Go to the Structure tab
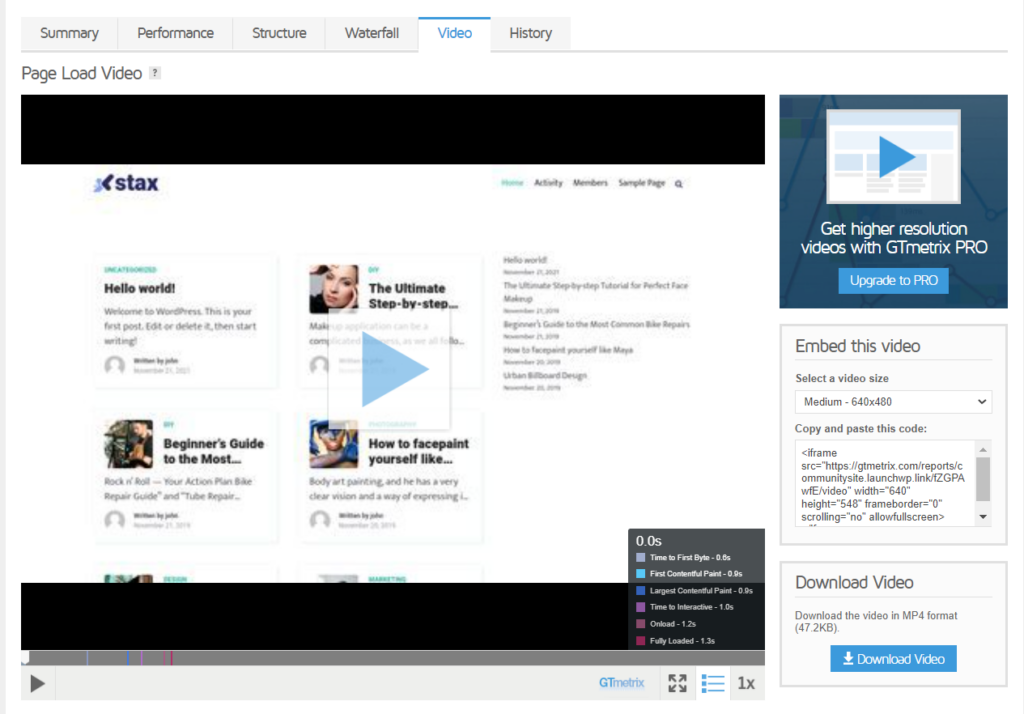This screenshot has width=1024, height=714. [279, 33]
